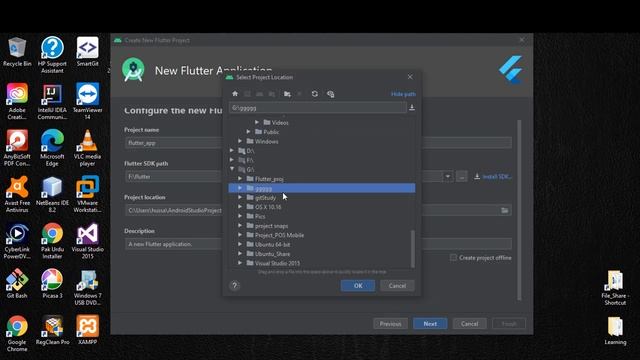Expand the Flutter_proj folder
The height and width of the screenshot is (360, 640).
click(240, 178)
